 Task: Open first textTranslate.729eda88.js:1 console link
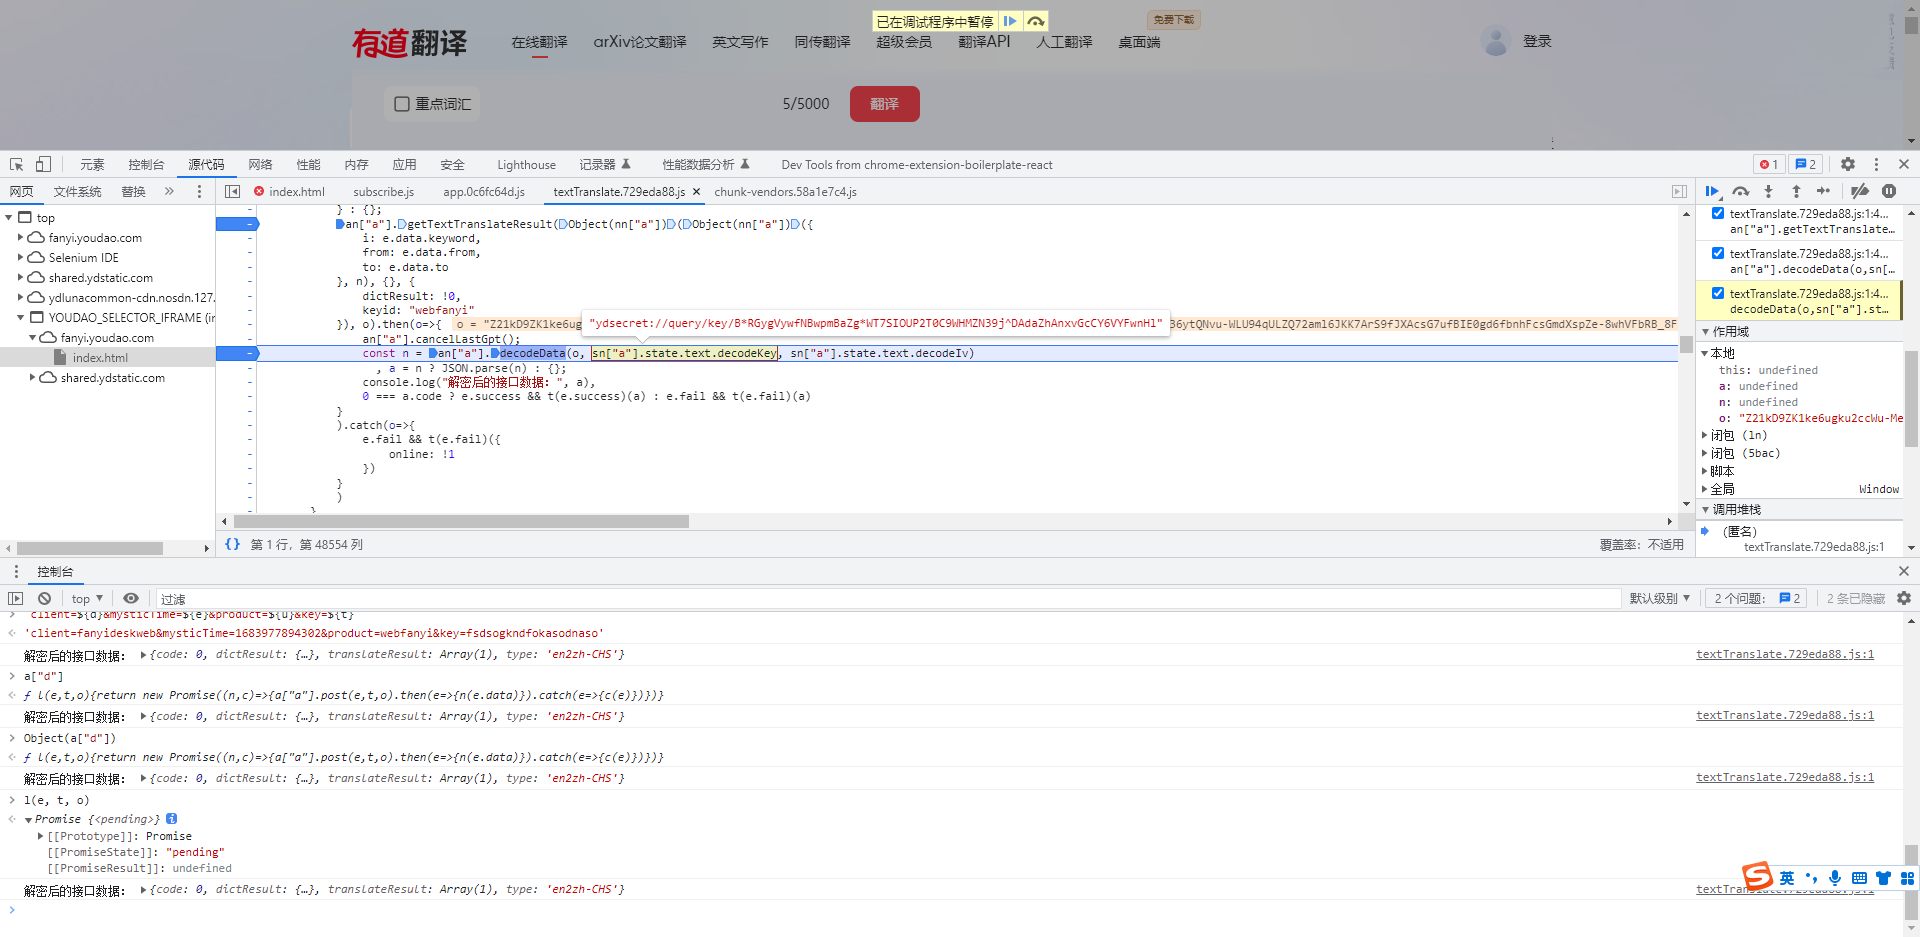(x=1785, y=654)
